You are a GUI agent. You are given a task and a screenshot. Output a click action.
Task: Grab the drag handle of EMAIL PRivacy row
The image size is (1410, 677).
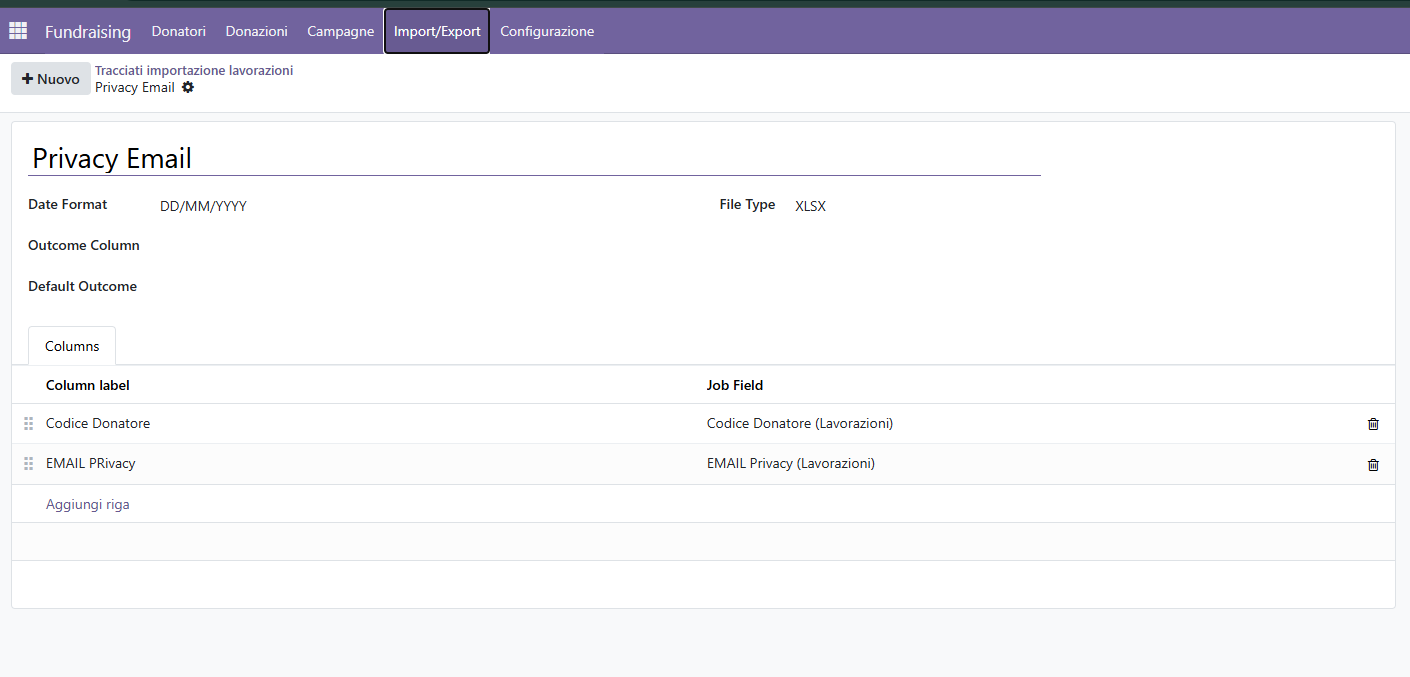[28, 464]
